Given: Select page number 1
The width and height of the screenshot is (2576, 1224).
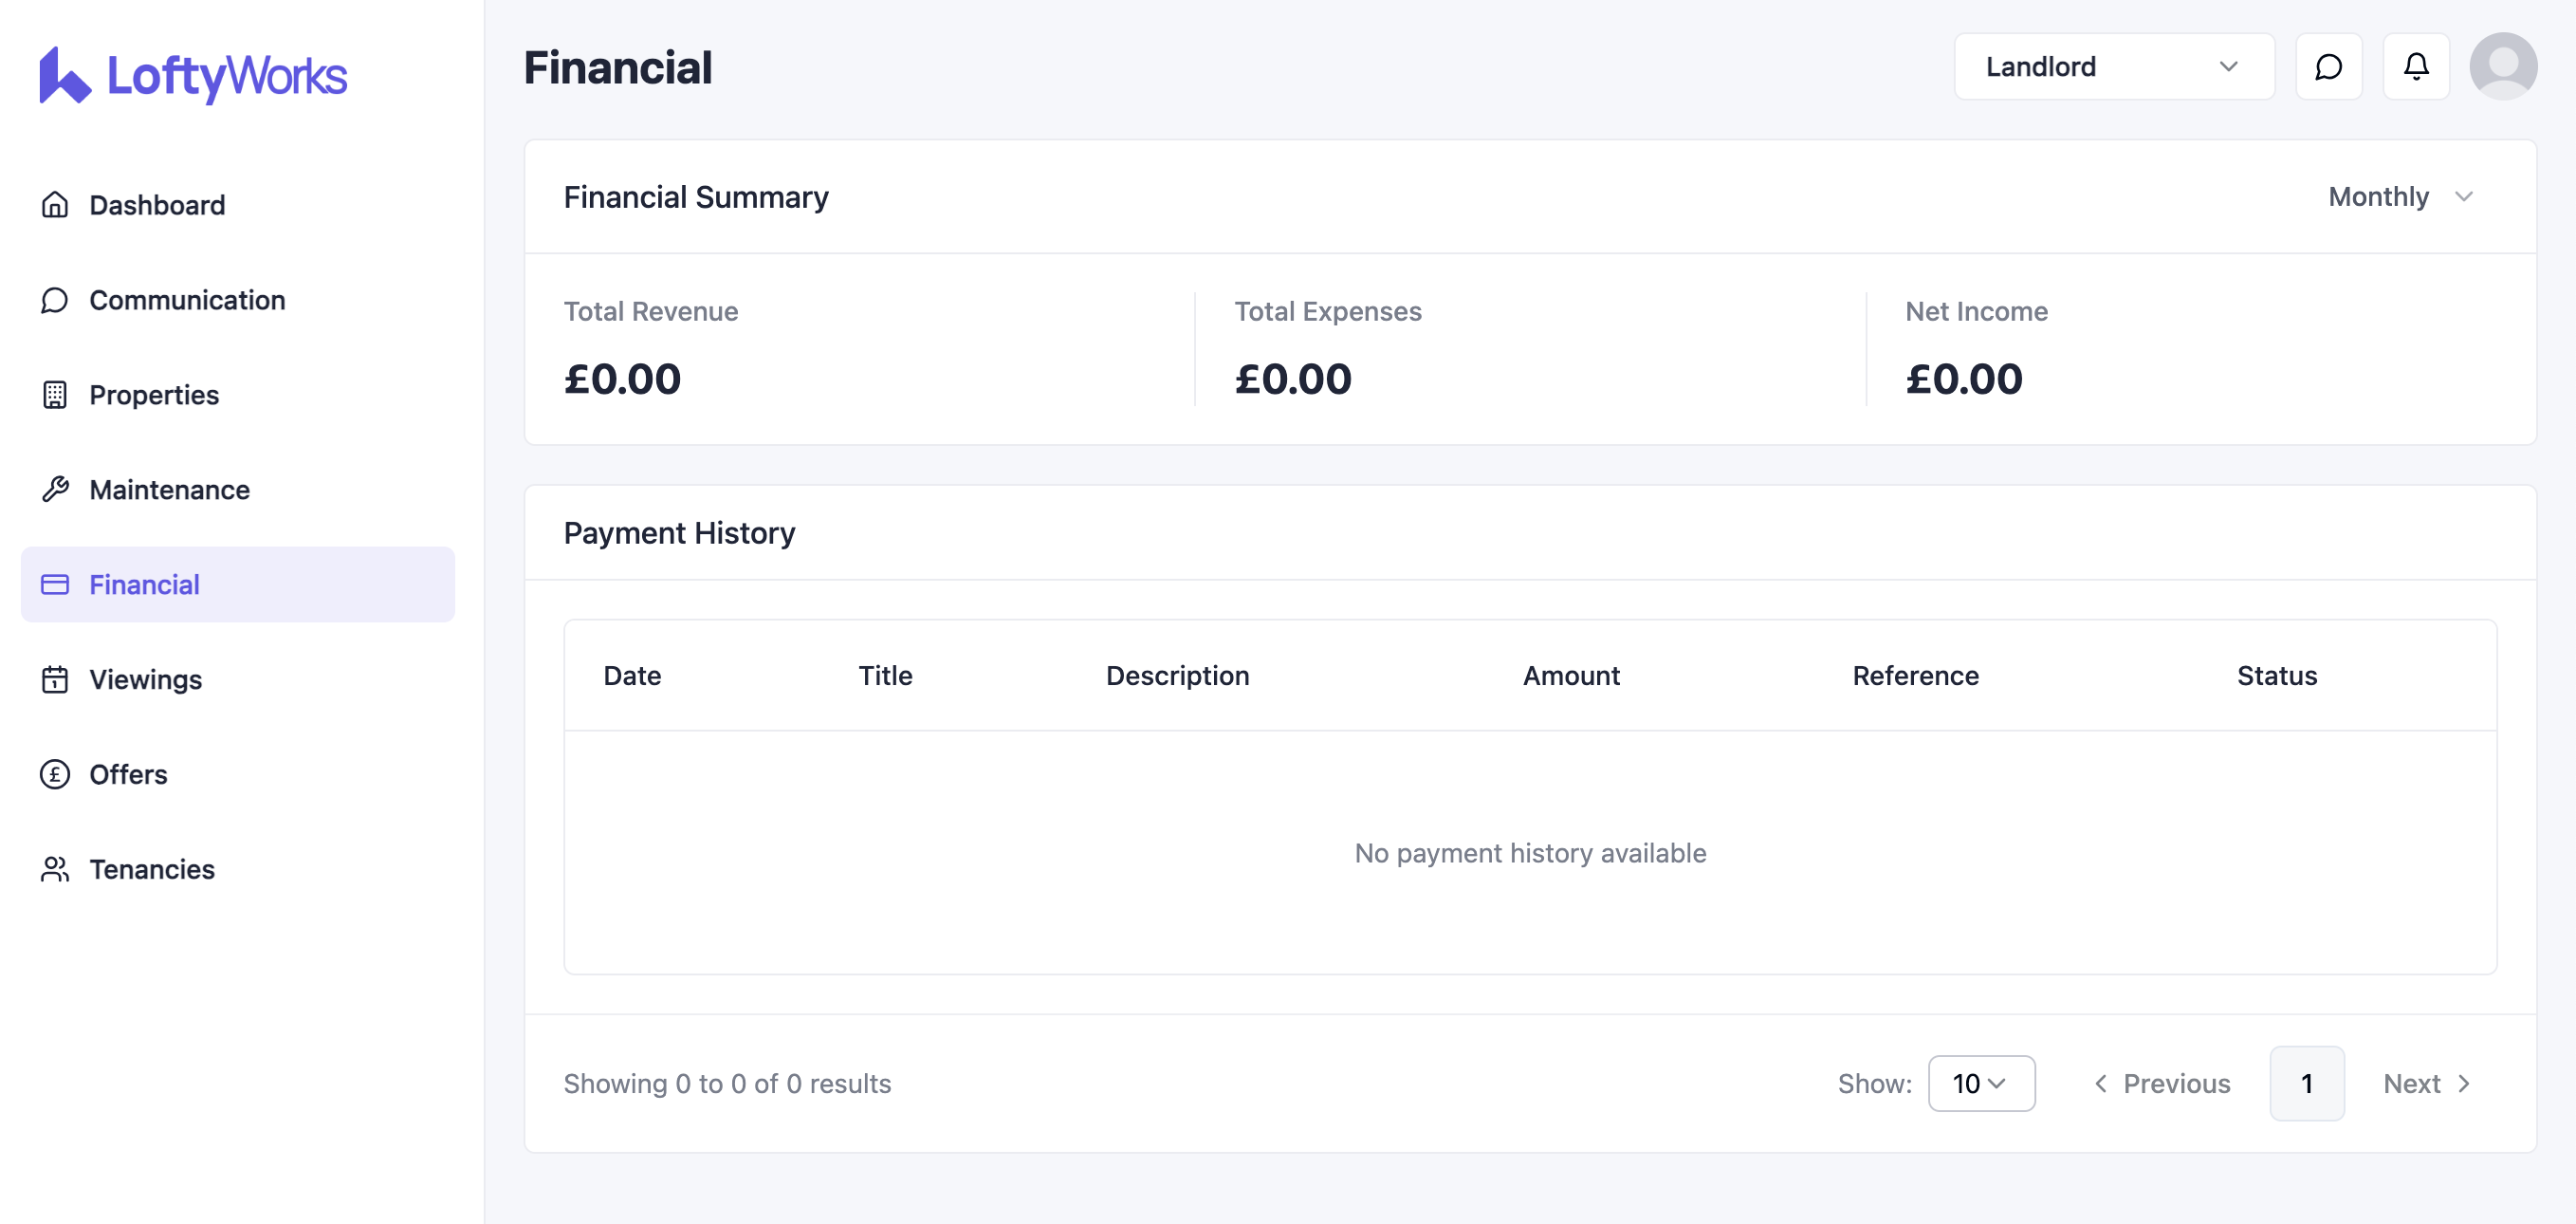Looking at the screenshot, I should [2306, 1083].
